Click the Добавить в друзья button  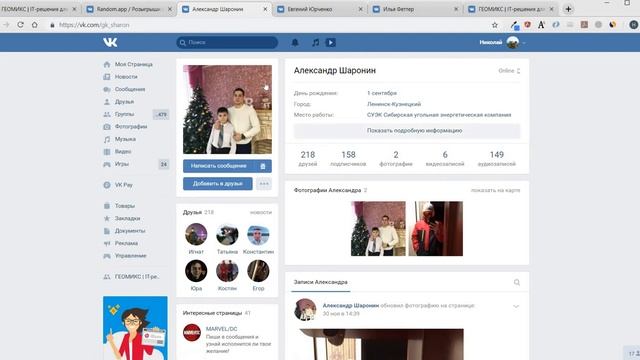tap(218, 184)
